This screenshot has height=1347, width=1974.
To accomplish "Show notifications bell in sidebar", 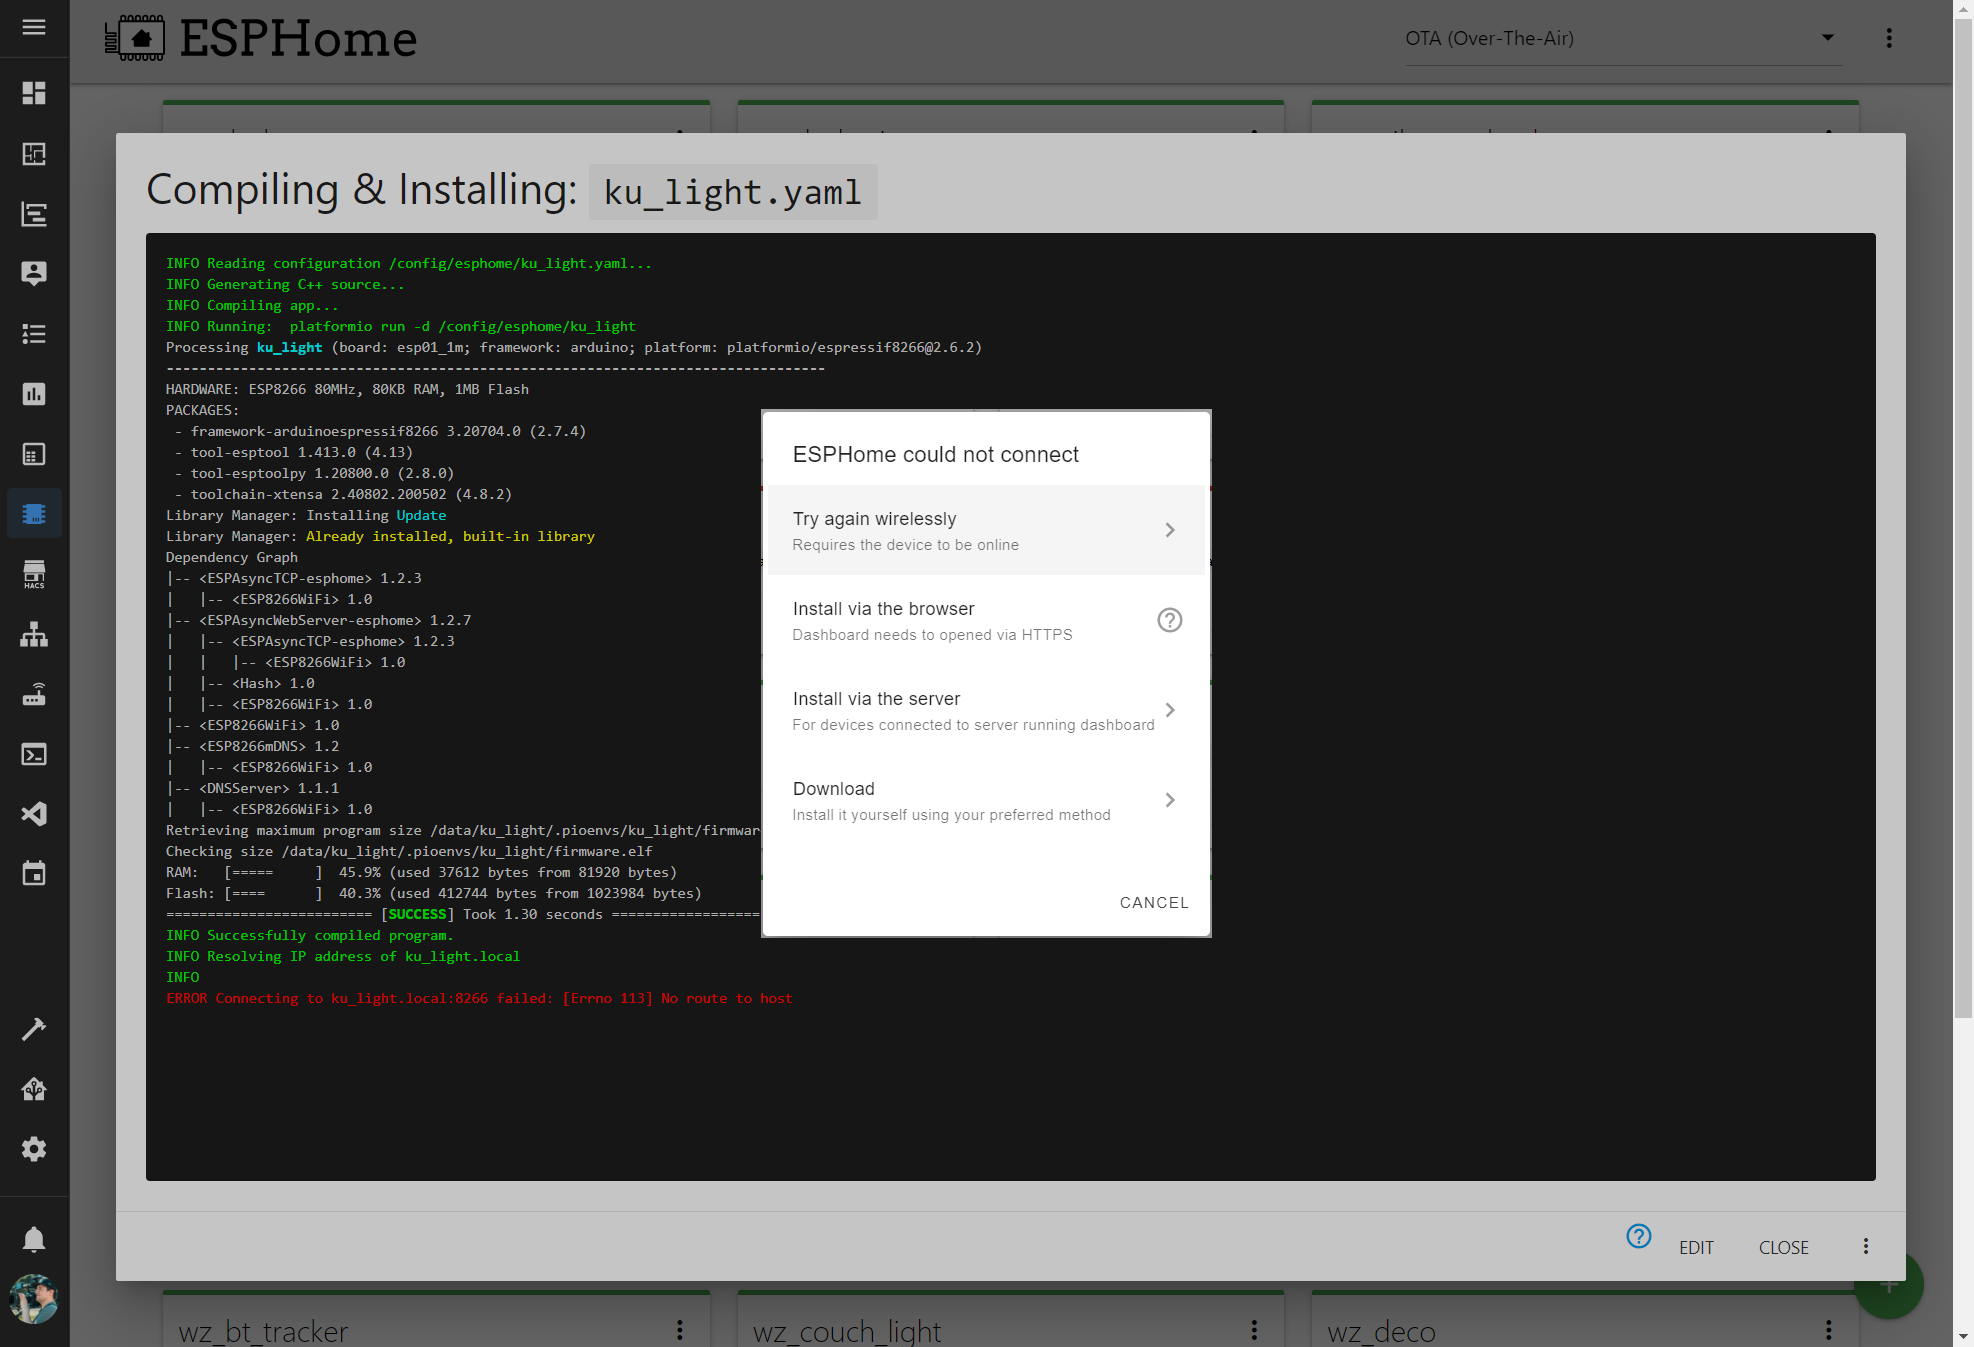I will click(x=34, y=1240).
